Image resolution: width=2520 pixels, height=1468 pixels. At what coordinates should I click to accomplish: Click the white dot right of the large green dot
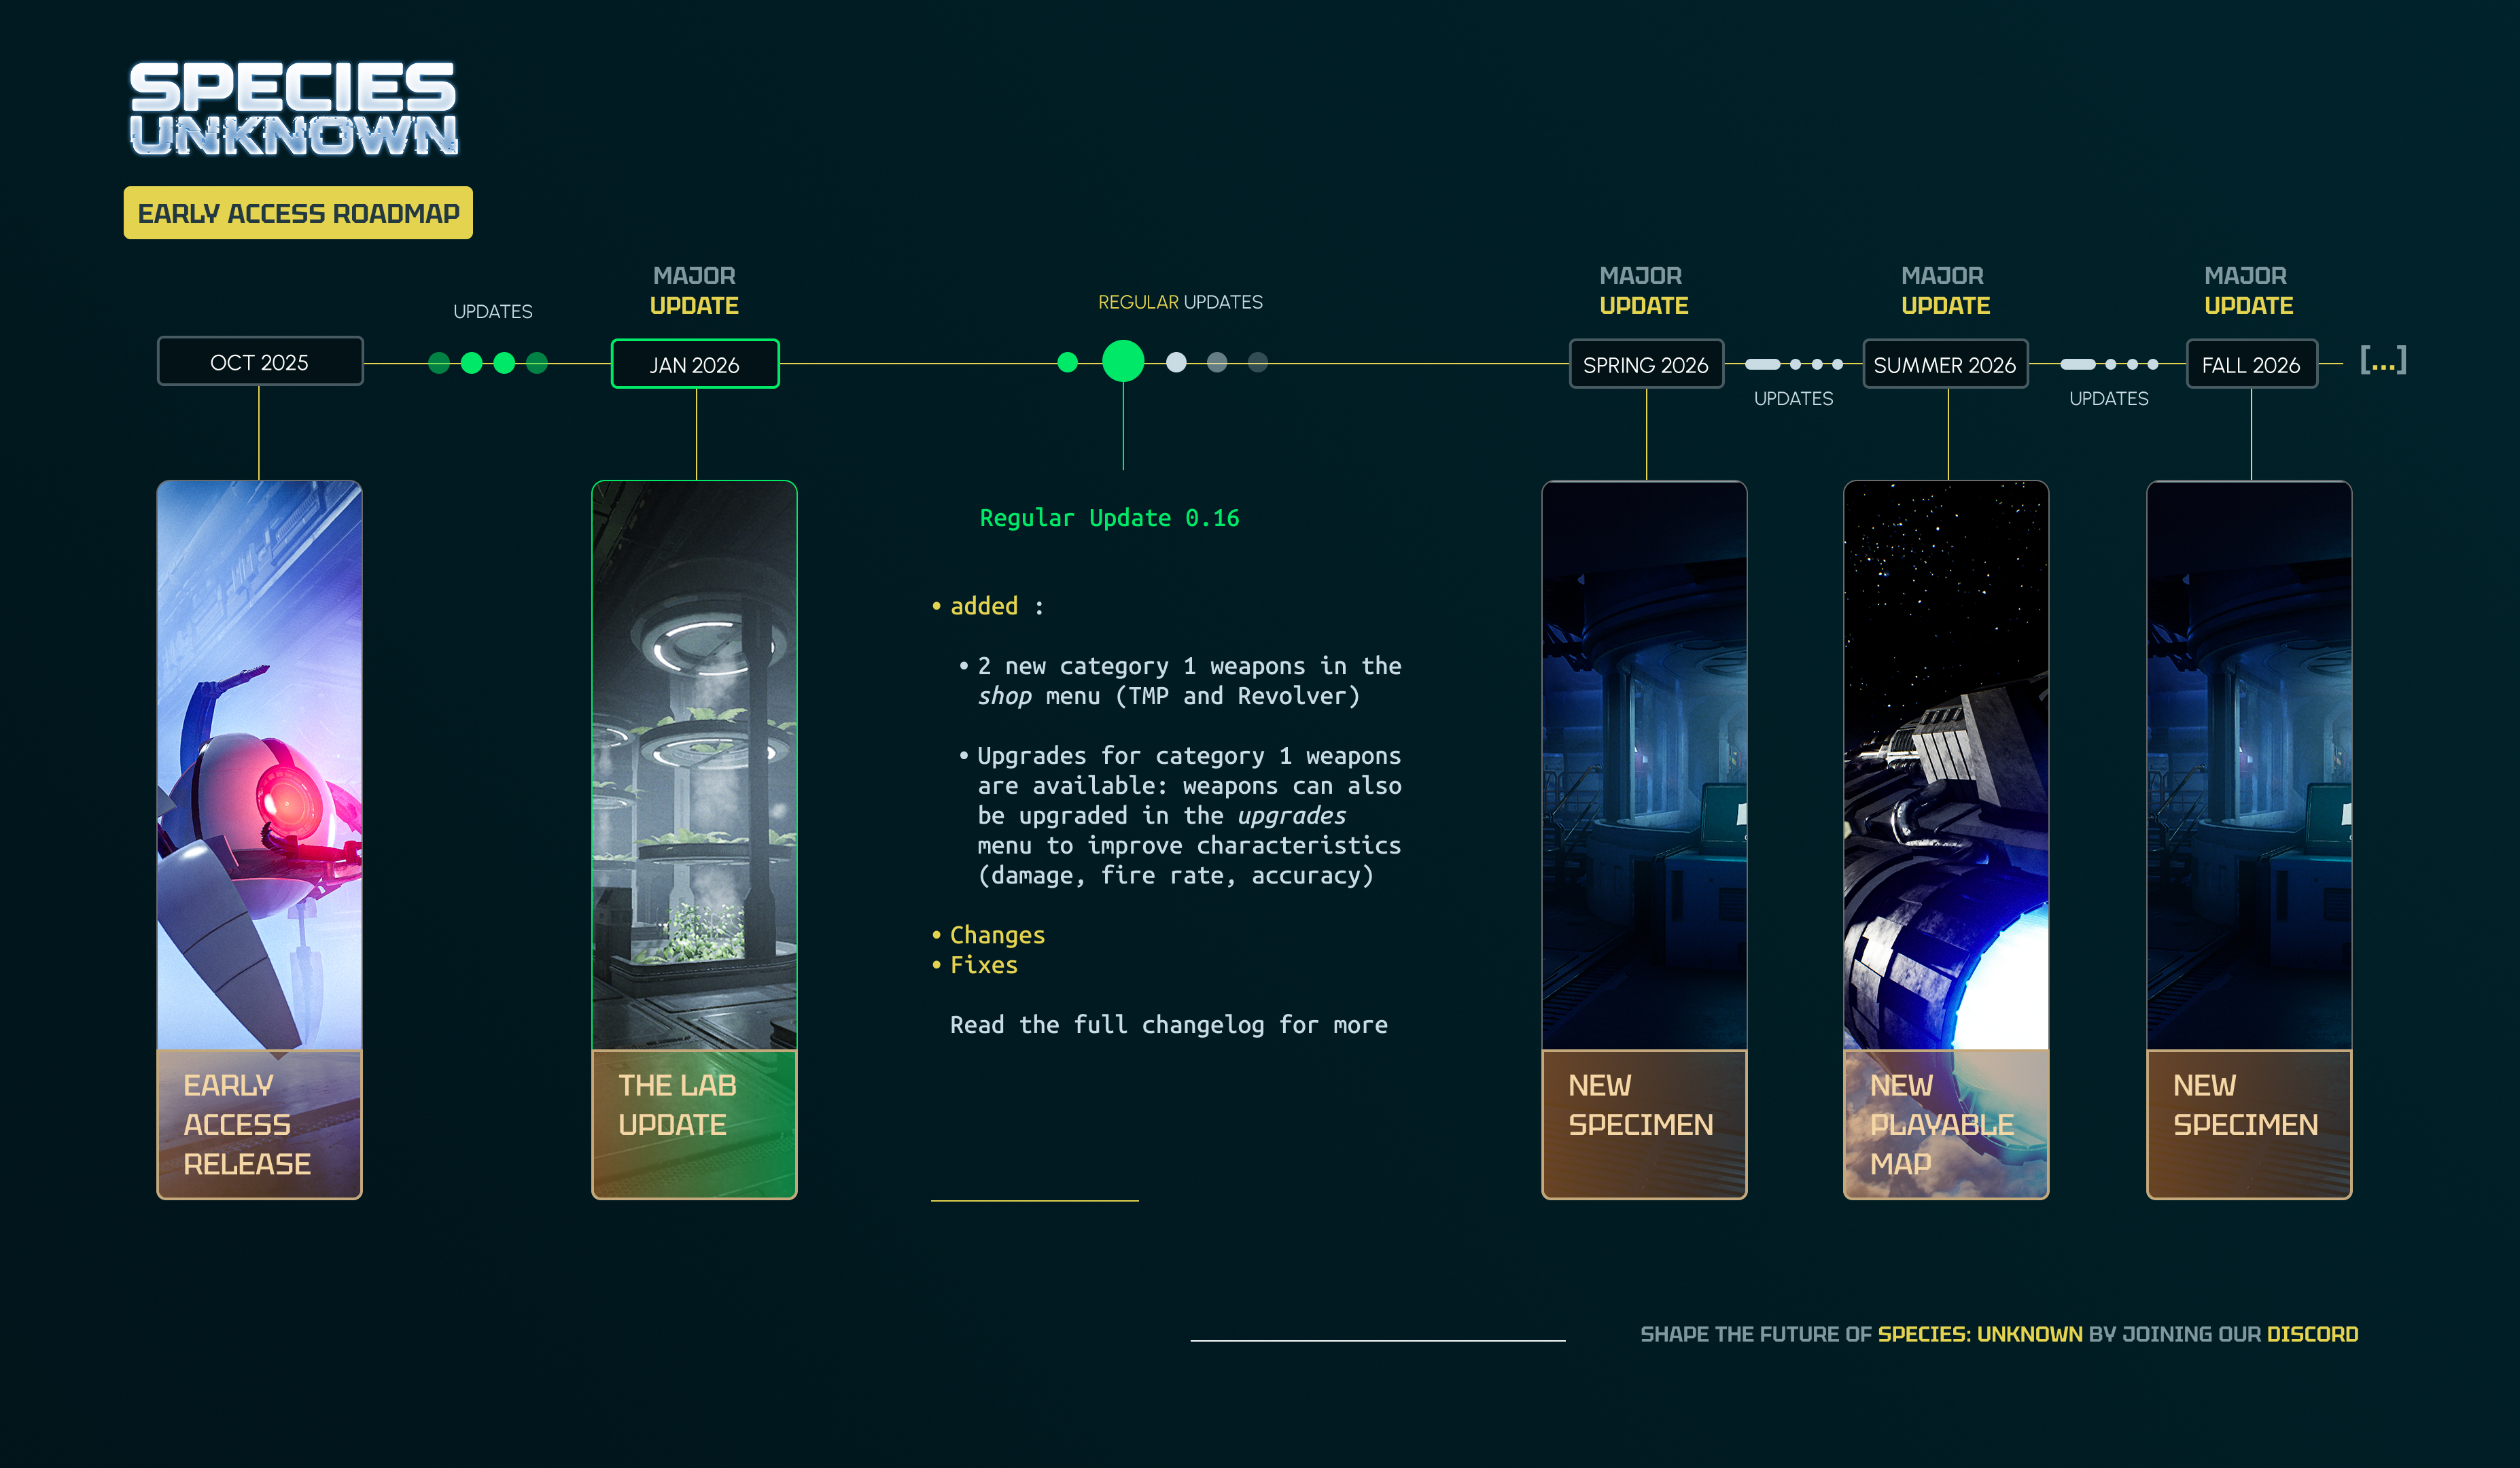coord(1176,362)
